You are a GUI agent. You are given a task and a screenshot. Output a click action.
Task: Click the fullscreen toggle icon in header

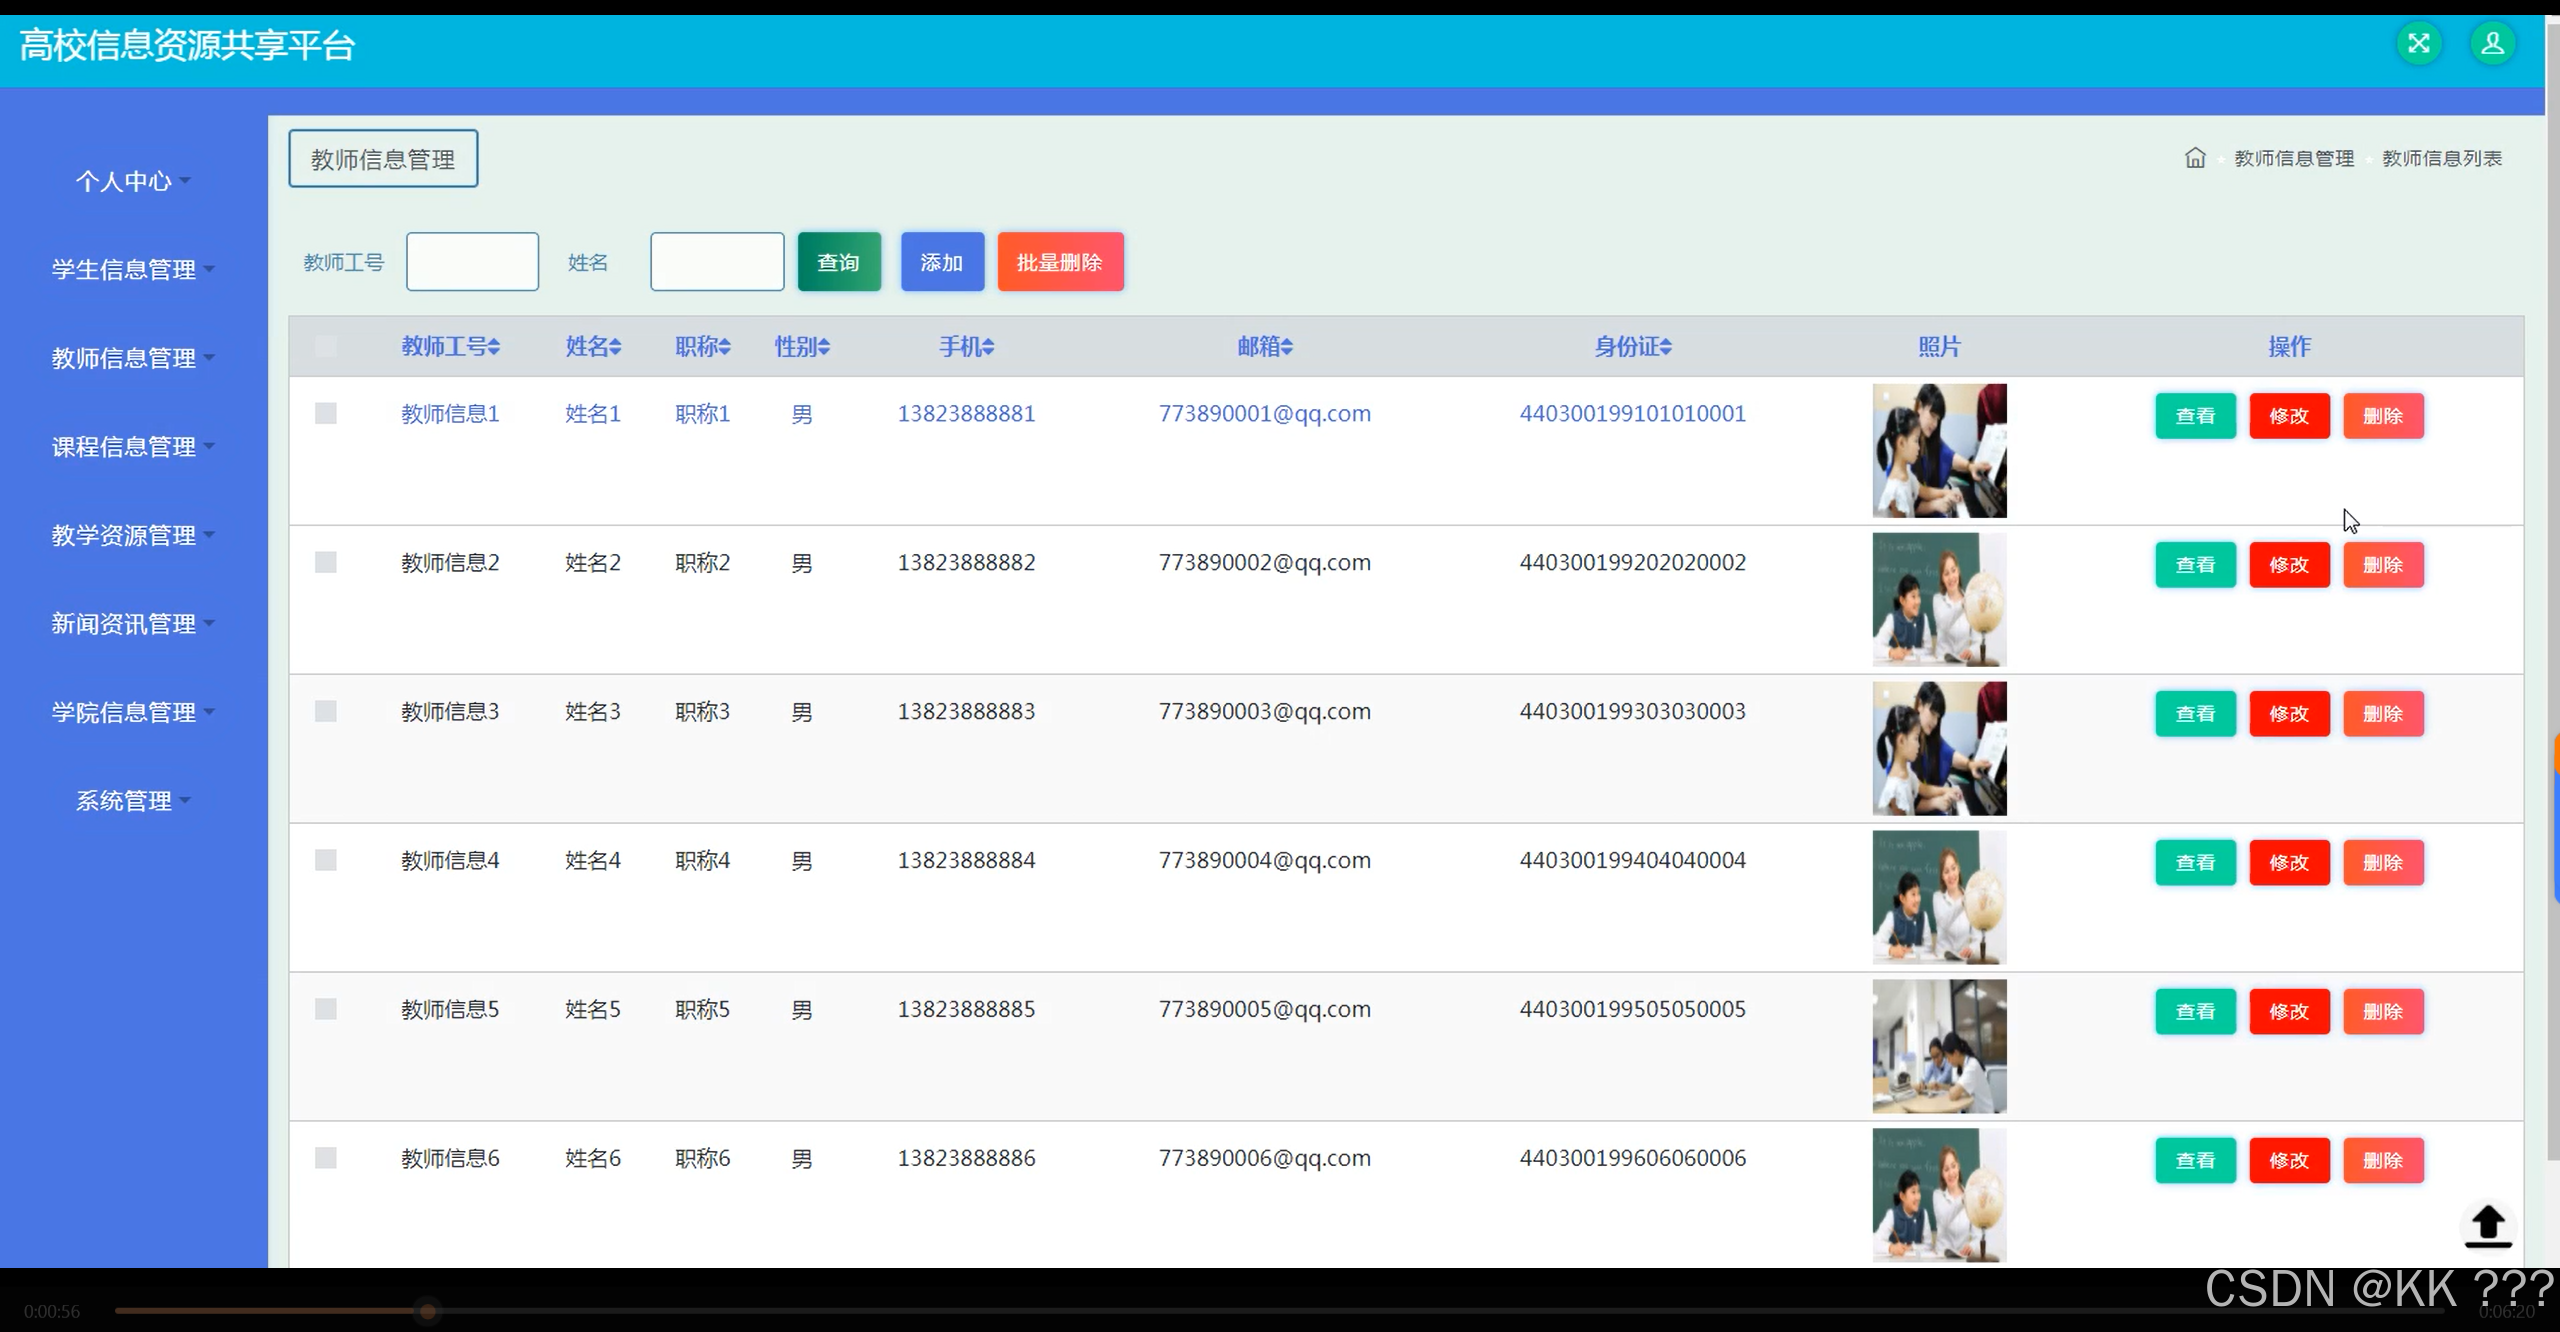2418,44
